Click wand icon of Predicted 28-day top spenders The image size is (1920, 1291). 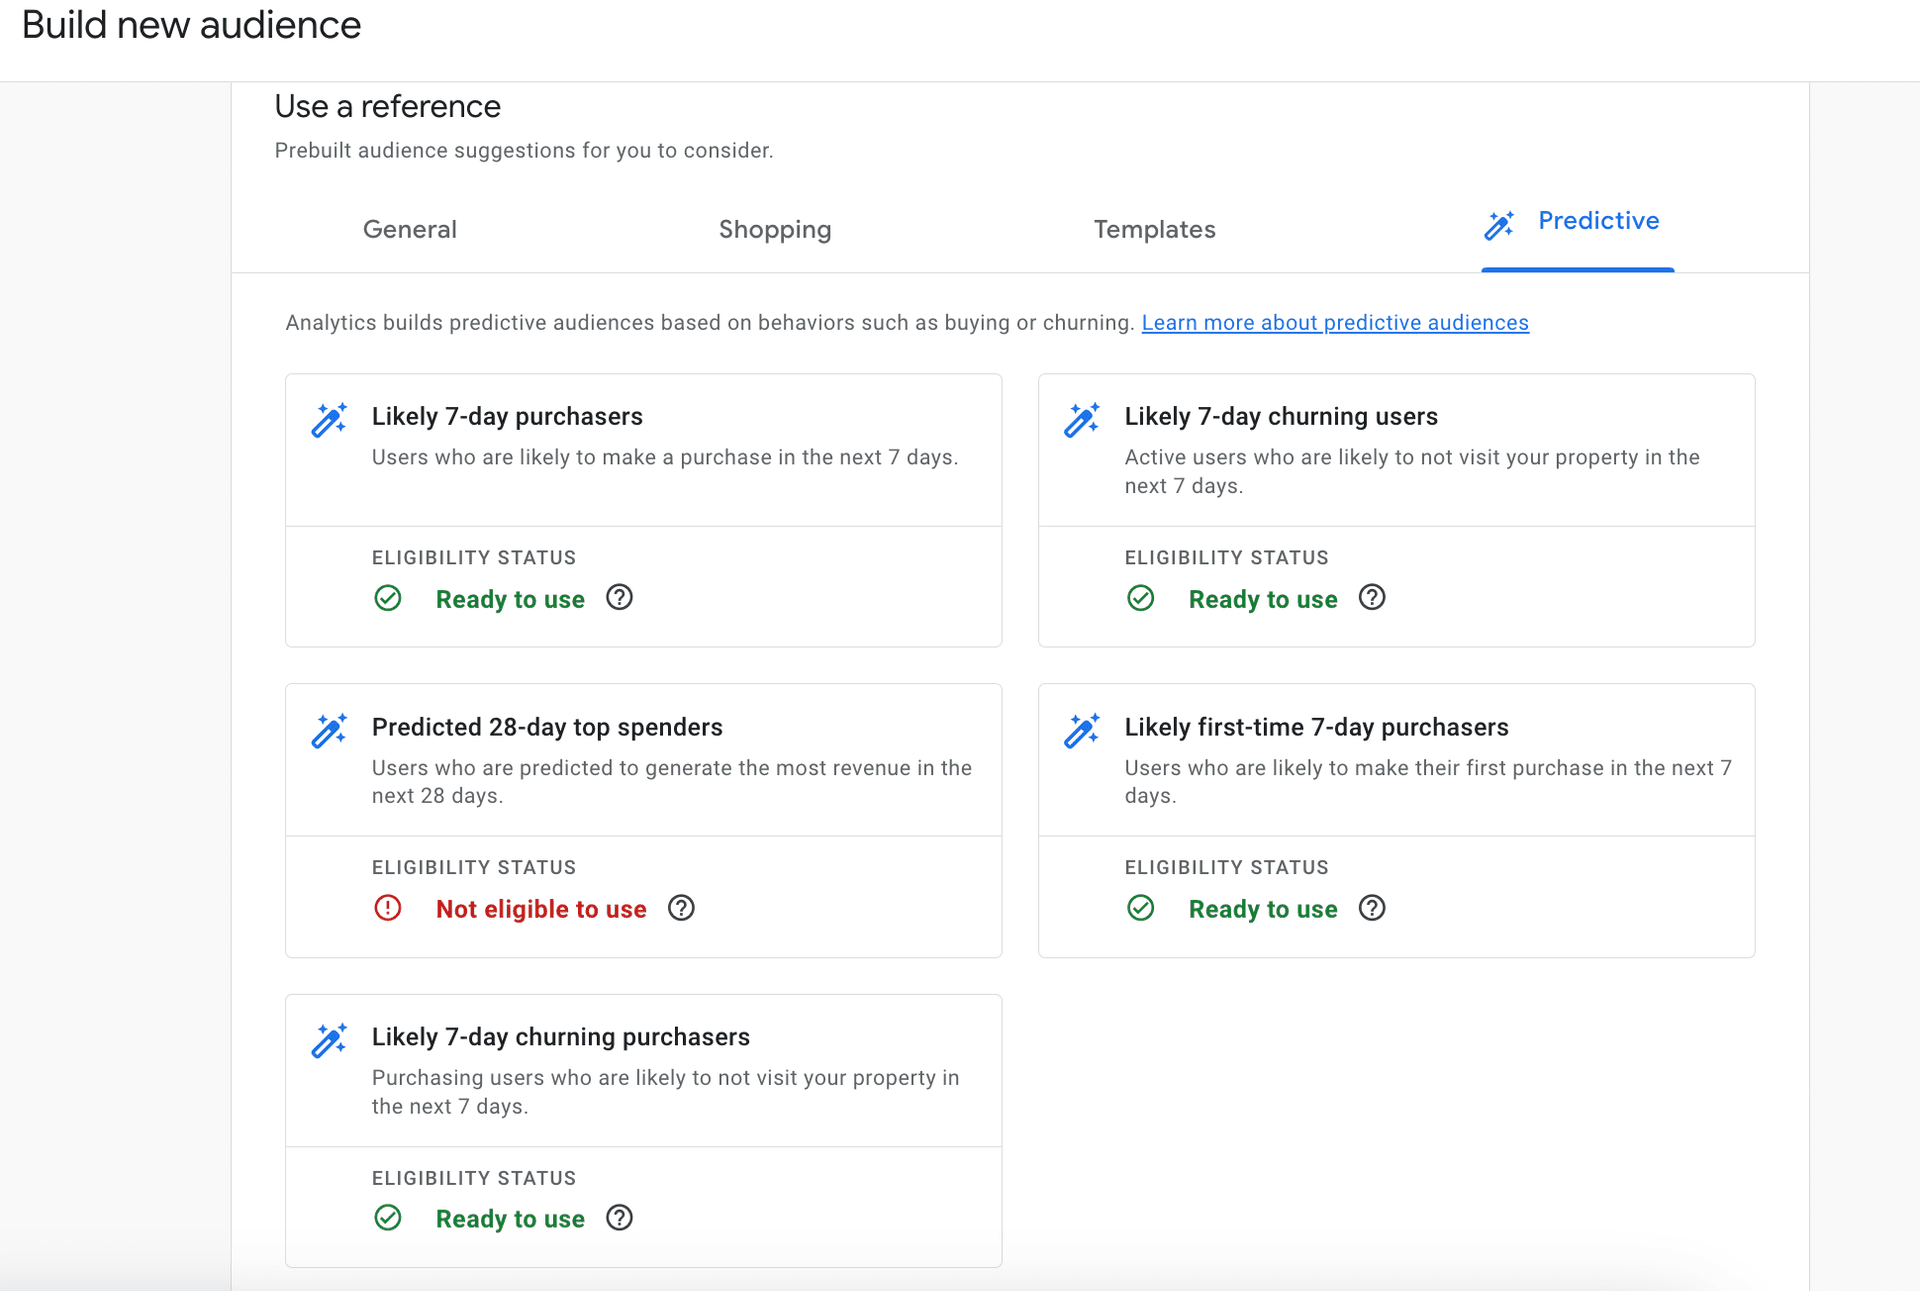(329, 731)
